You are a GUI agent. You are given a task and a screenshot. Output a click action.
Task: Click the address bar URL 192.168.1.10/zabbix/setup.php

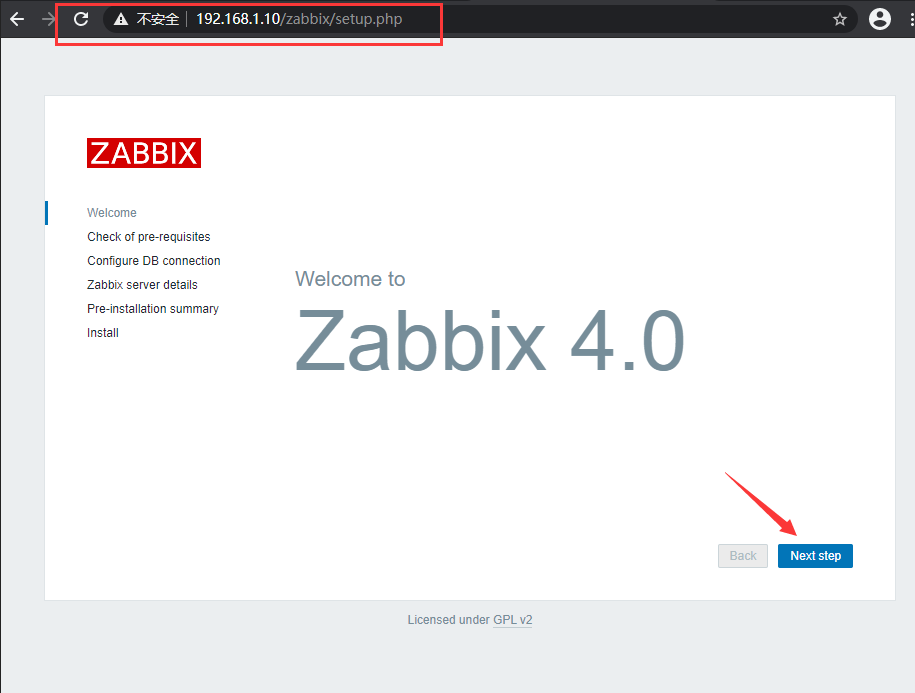[299, 19]
